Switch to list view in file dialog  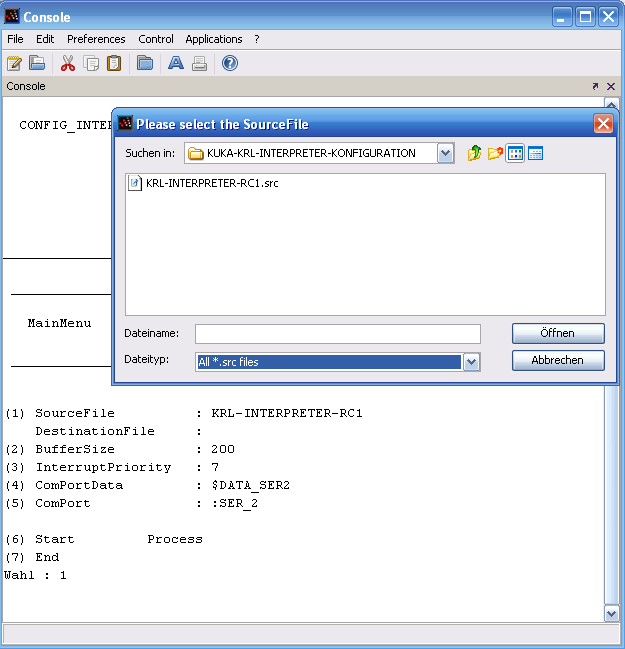pos(515,153)
